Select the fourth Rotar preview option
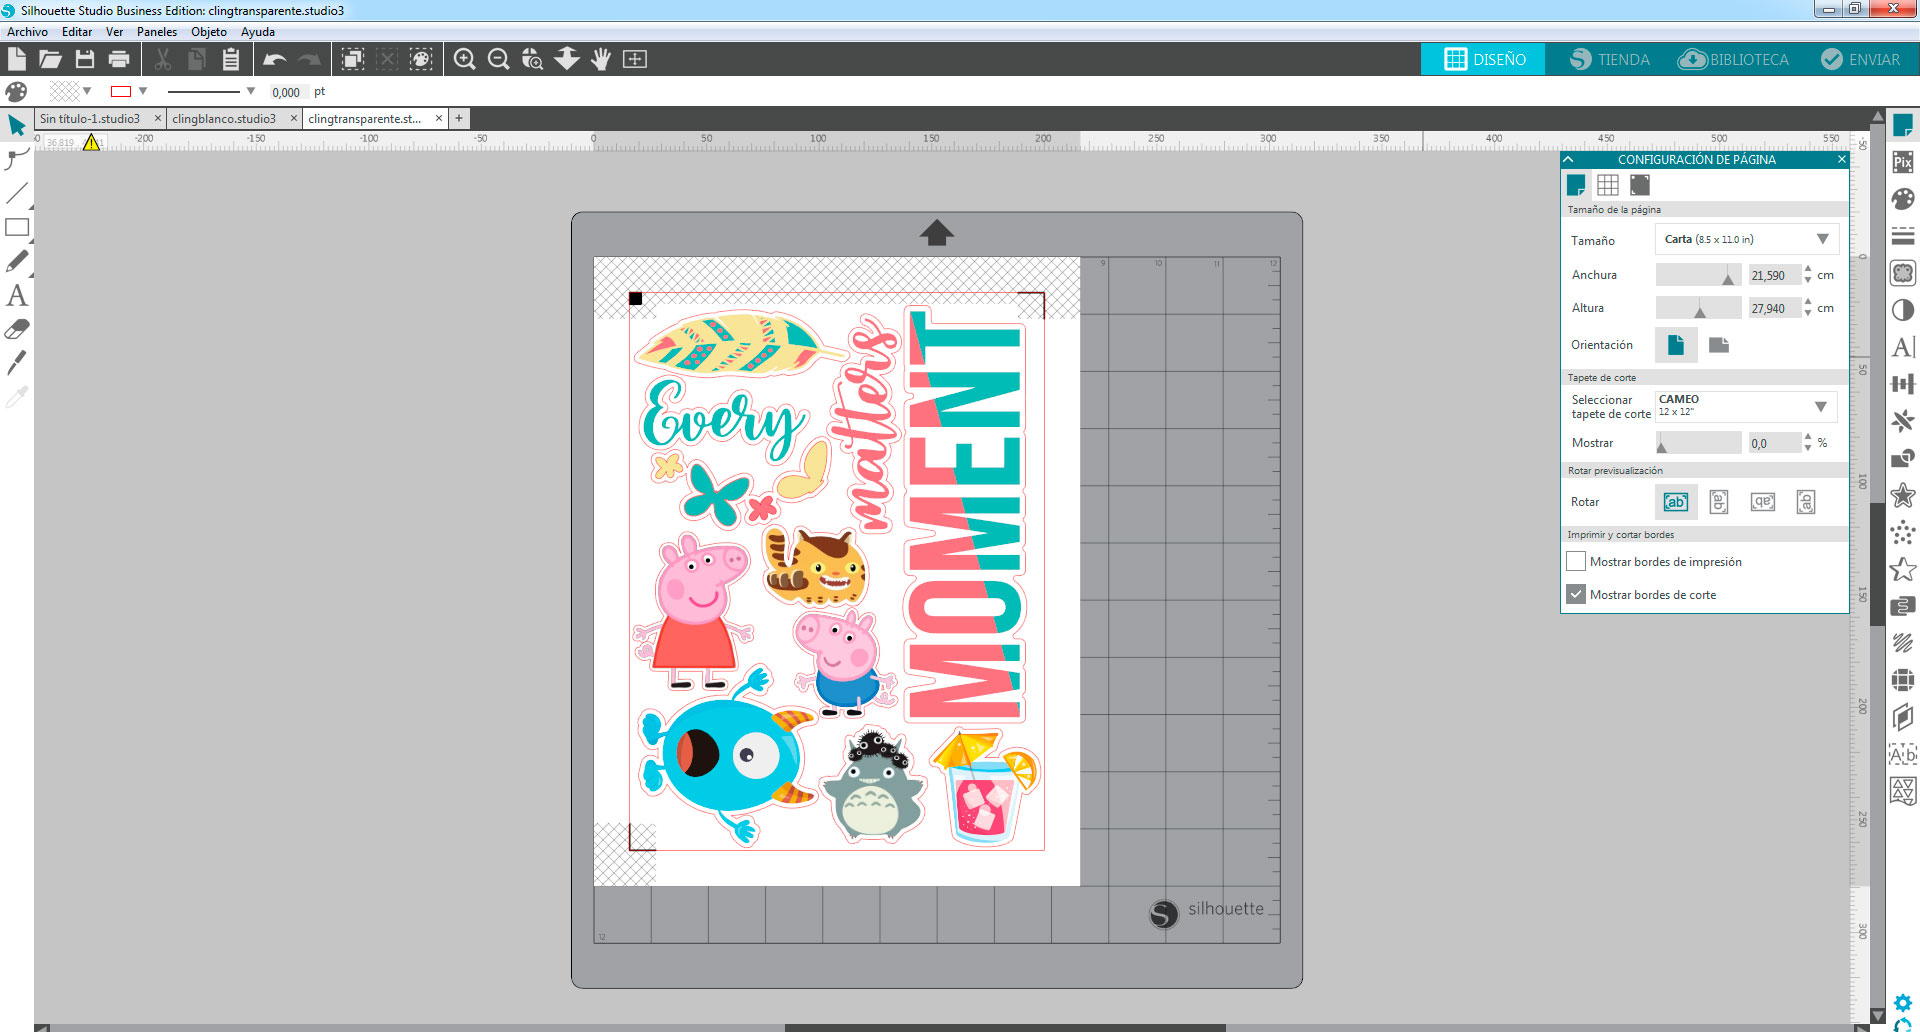This screenshot has width=1920, height=1032. (1806, 502)
